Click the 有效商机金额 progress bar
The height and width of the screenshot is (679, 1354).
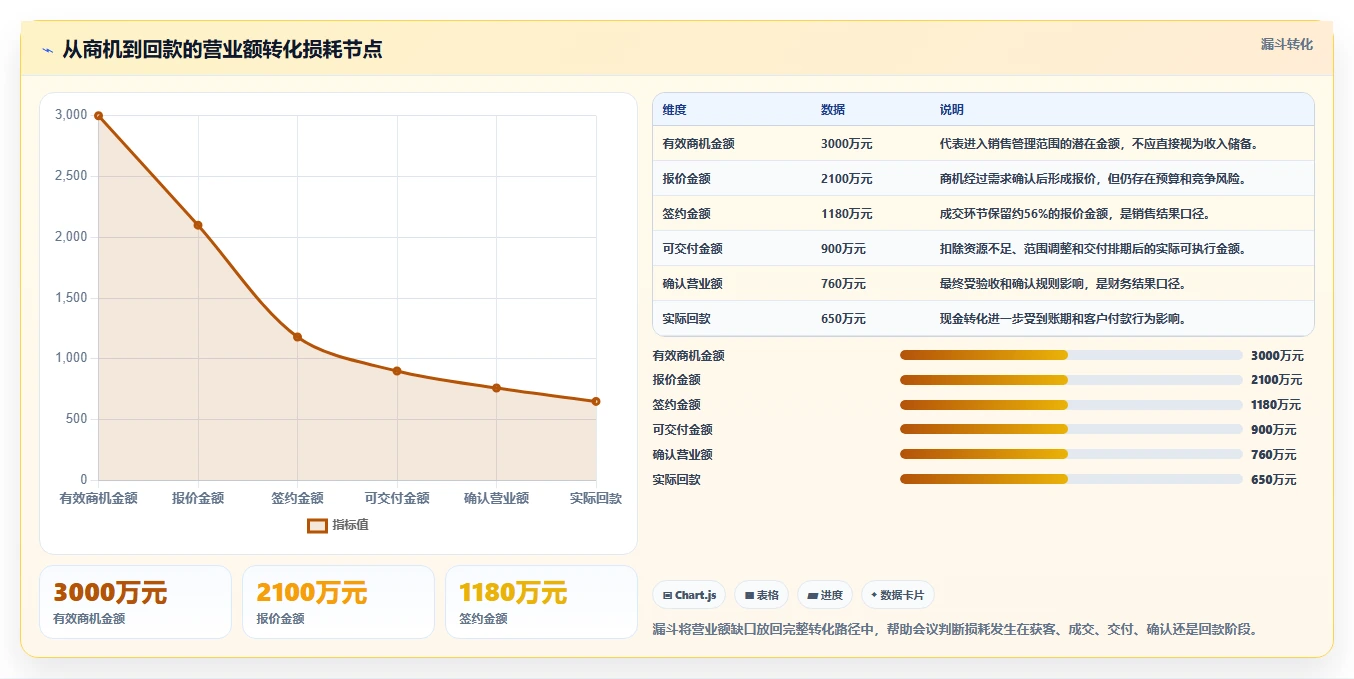(x=1071, y=355)
